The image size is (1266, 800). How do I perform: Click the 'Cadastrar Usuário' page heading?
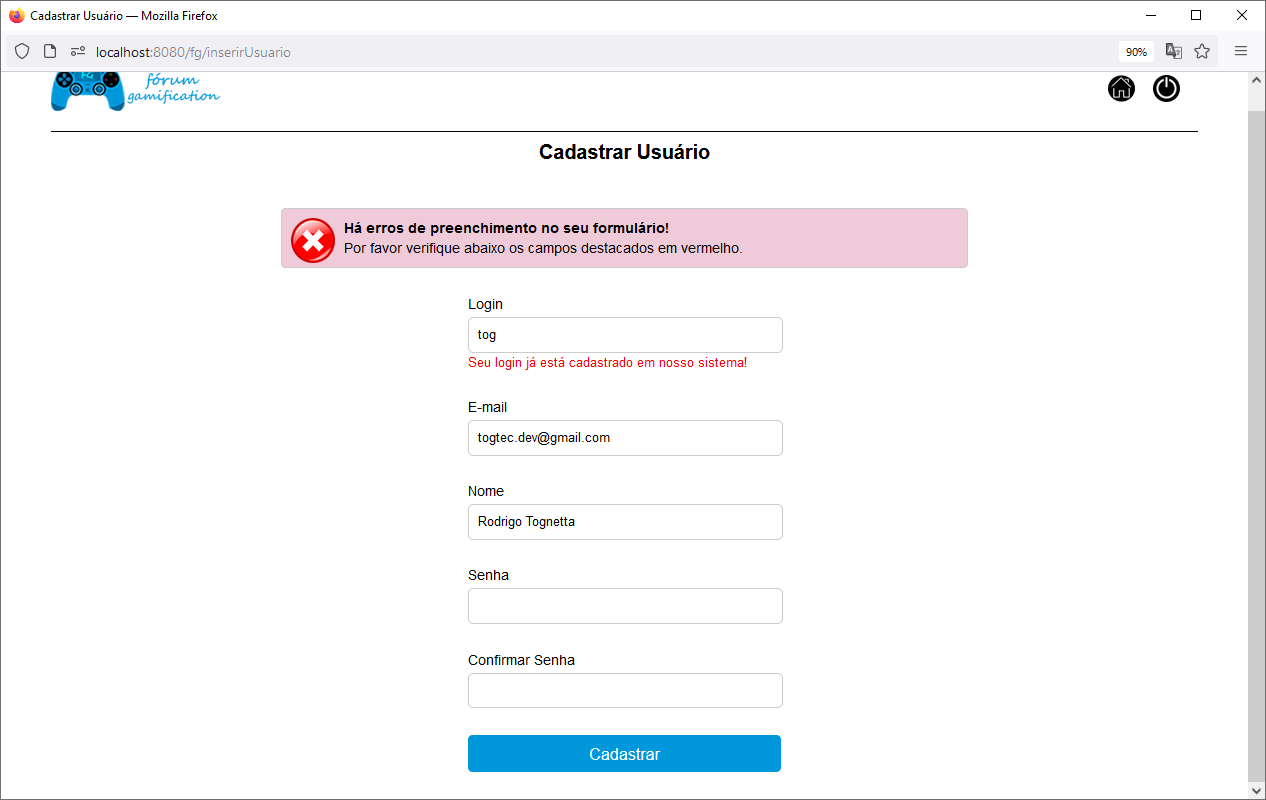point(624,152)
